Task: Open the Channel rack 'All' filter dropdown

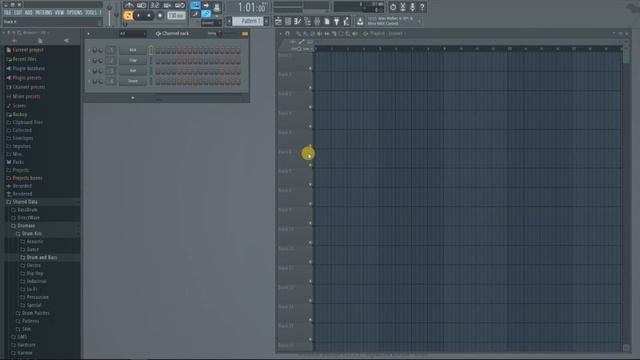Action: click(132, 33)
